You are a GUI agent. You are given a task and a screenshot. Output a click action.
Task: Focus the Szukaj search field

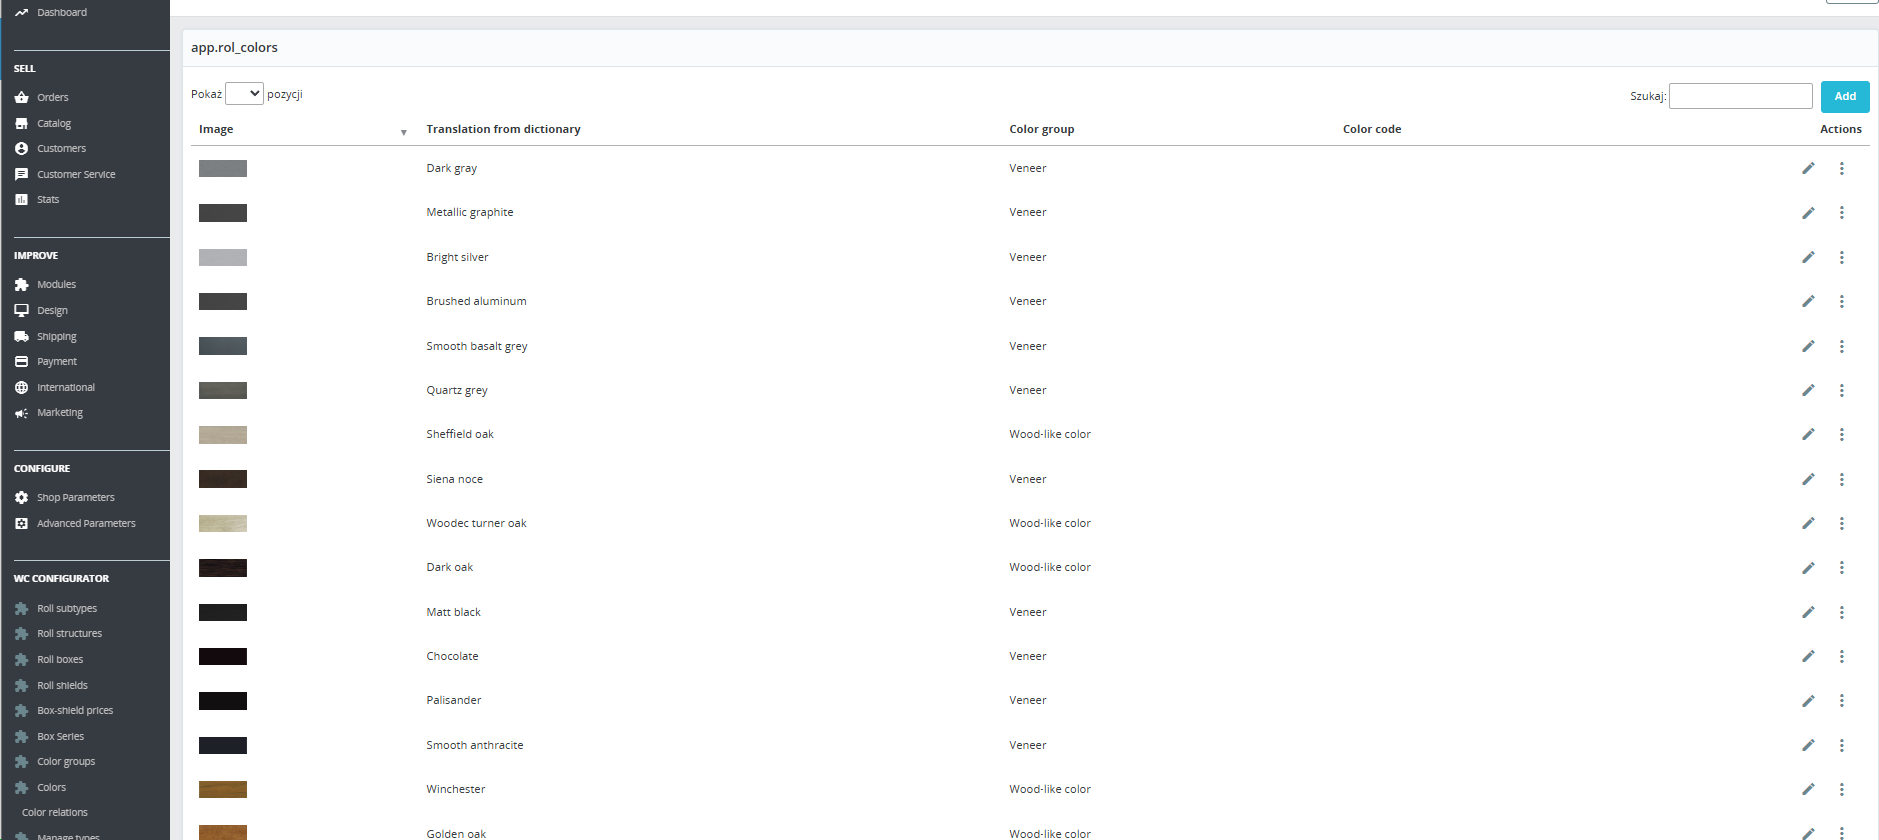(1740, 96)
